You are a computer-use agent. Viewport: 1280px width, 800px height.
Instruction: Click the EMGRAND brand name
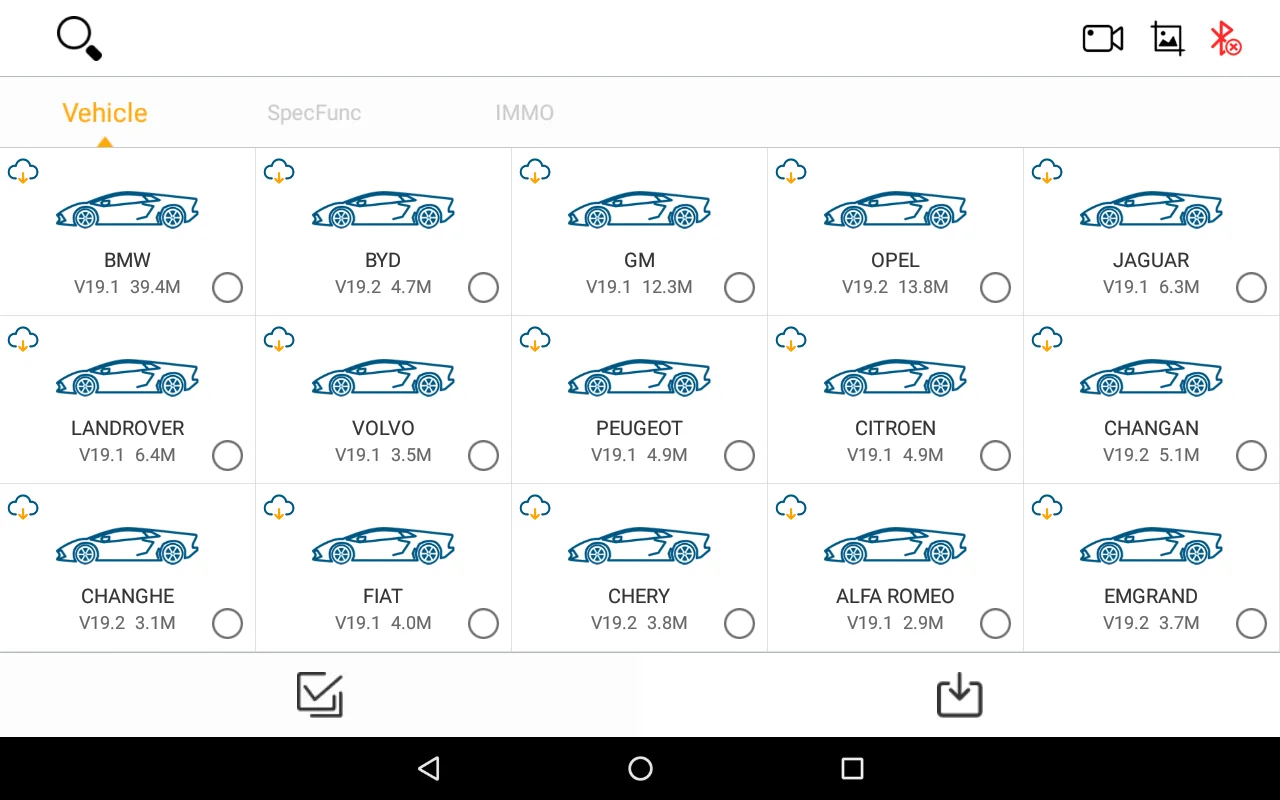pyautogui.click(x=1151, y=596)
